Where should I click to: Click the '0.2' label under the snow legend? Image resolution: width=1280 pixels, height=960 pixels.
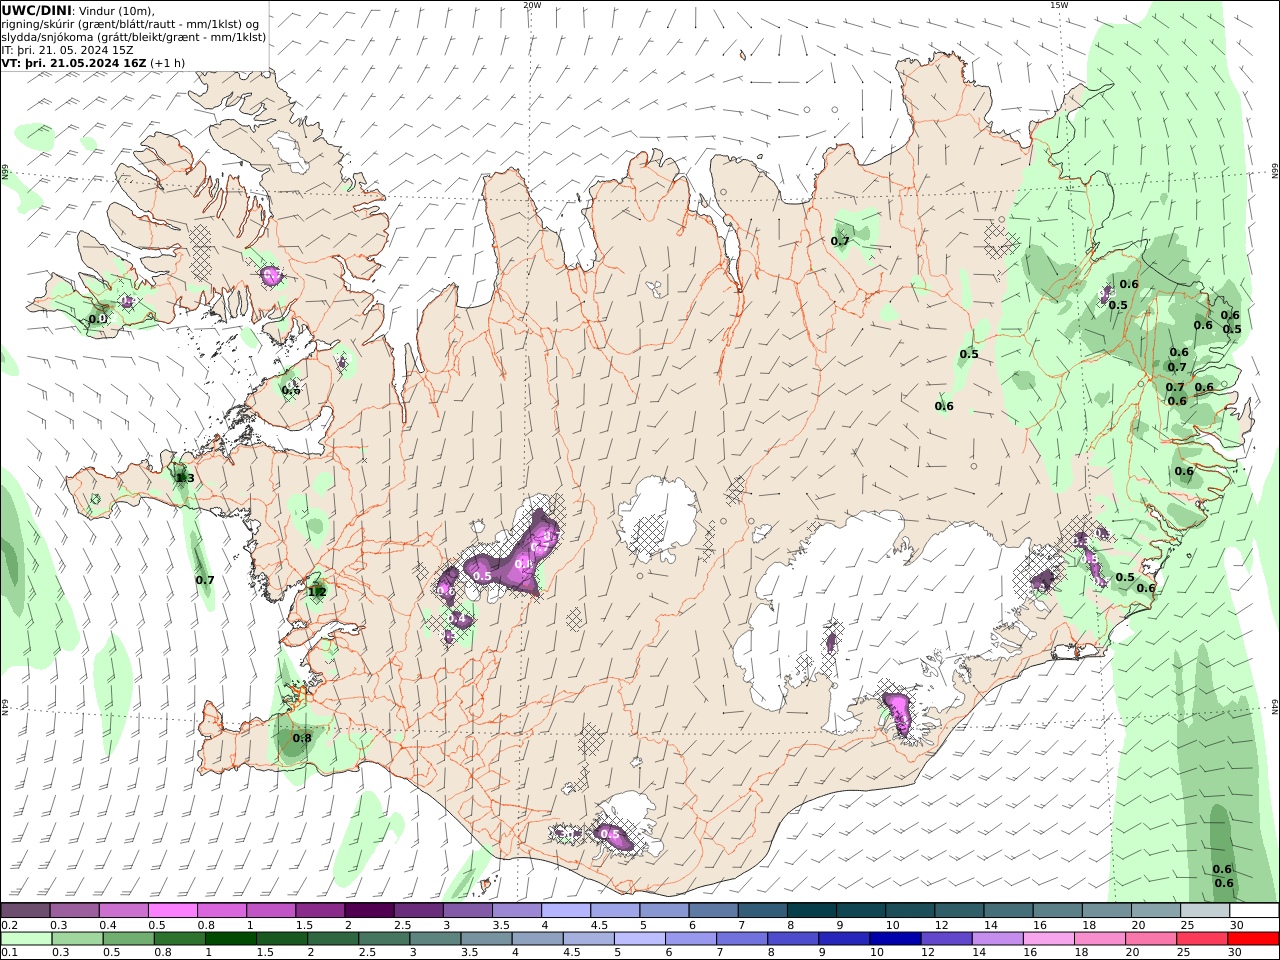point(9,925)
